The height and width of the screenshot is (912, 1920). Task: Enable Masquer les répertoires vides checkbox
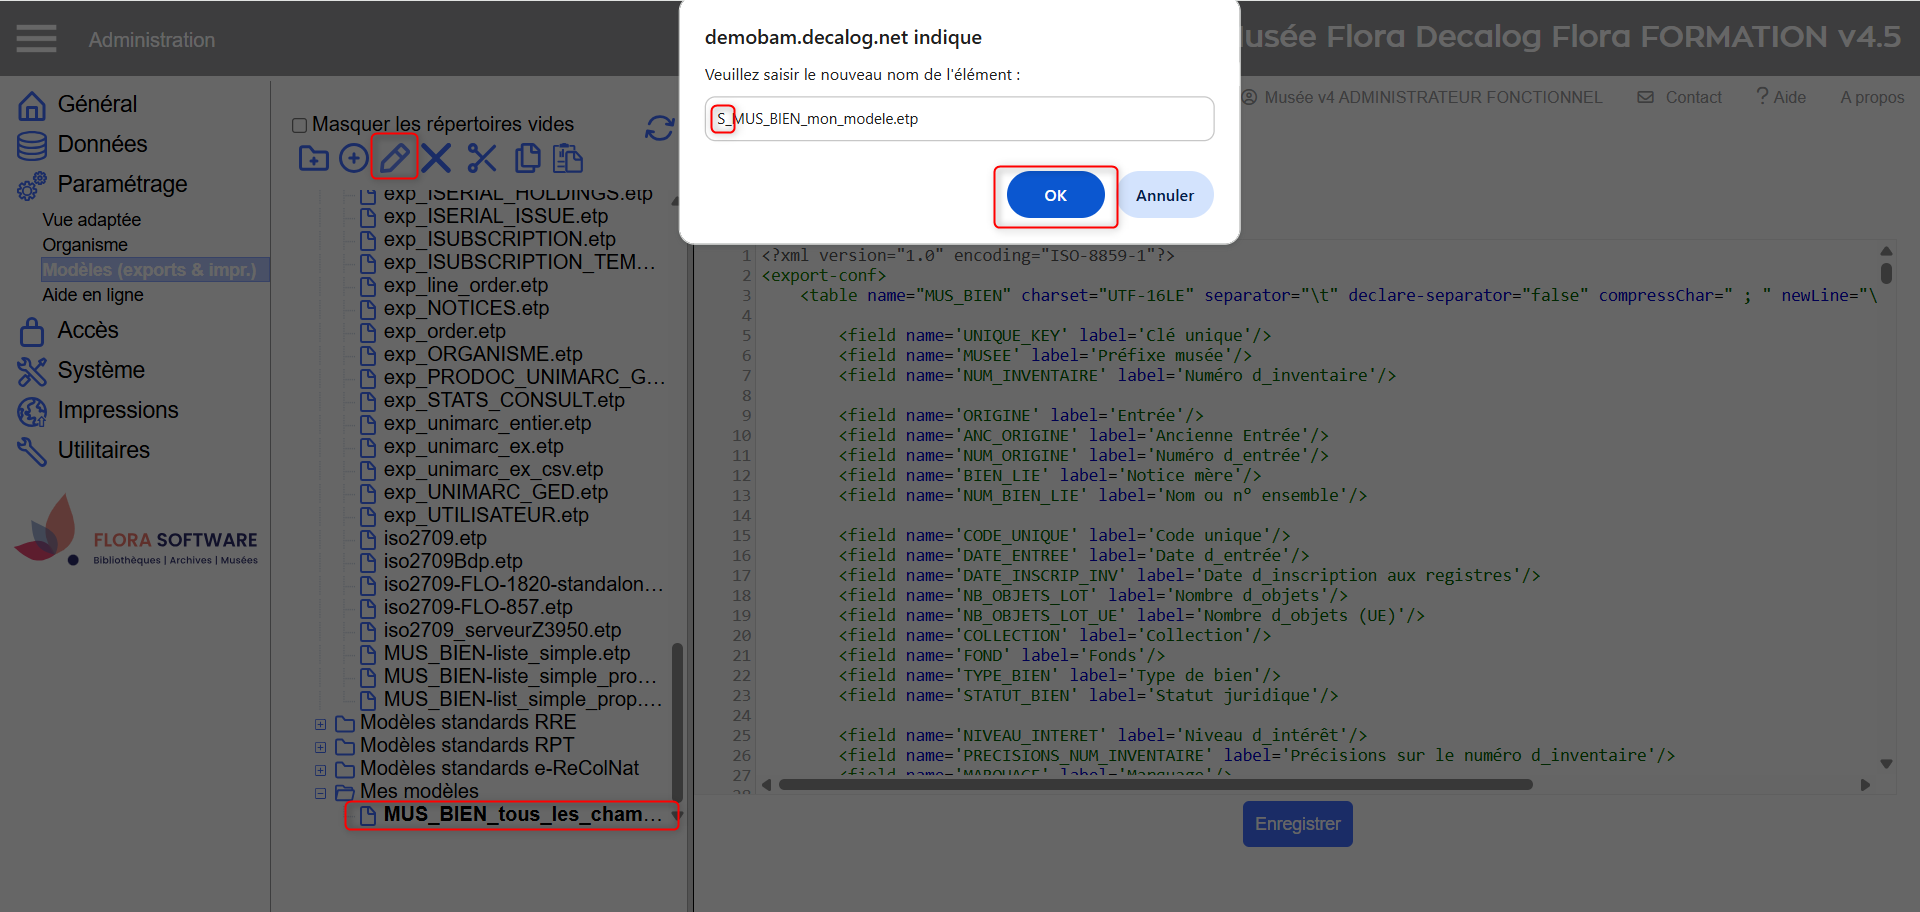coord(299,125)
